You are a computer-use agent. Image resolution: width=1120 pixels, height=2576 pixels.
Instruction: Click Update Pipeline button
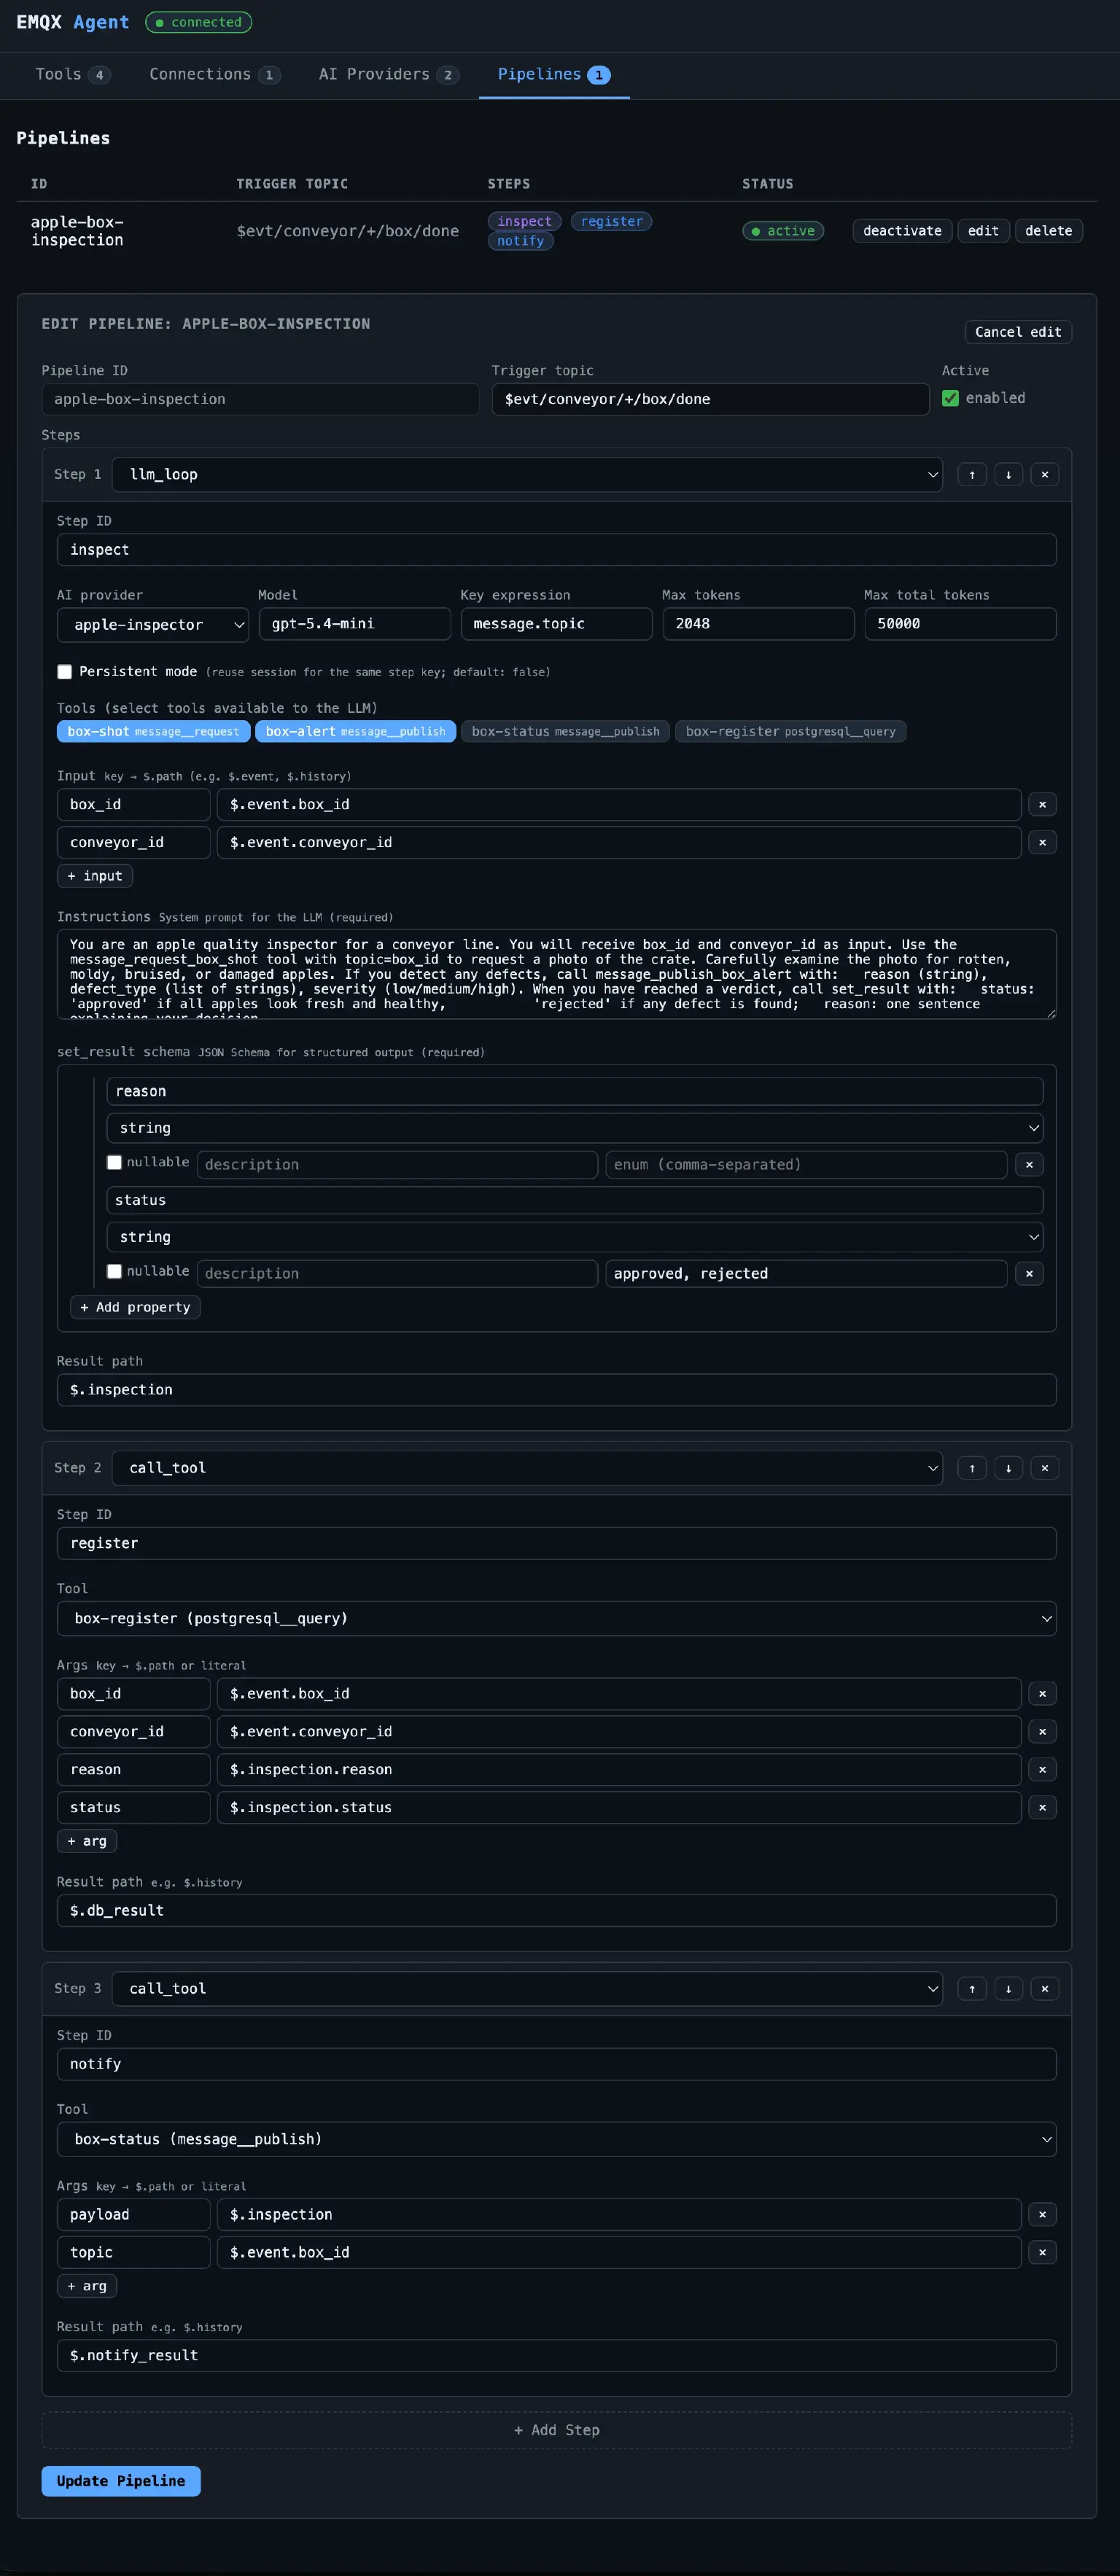point(121,2480)
